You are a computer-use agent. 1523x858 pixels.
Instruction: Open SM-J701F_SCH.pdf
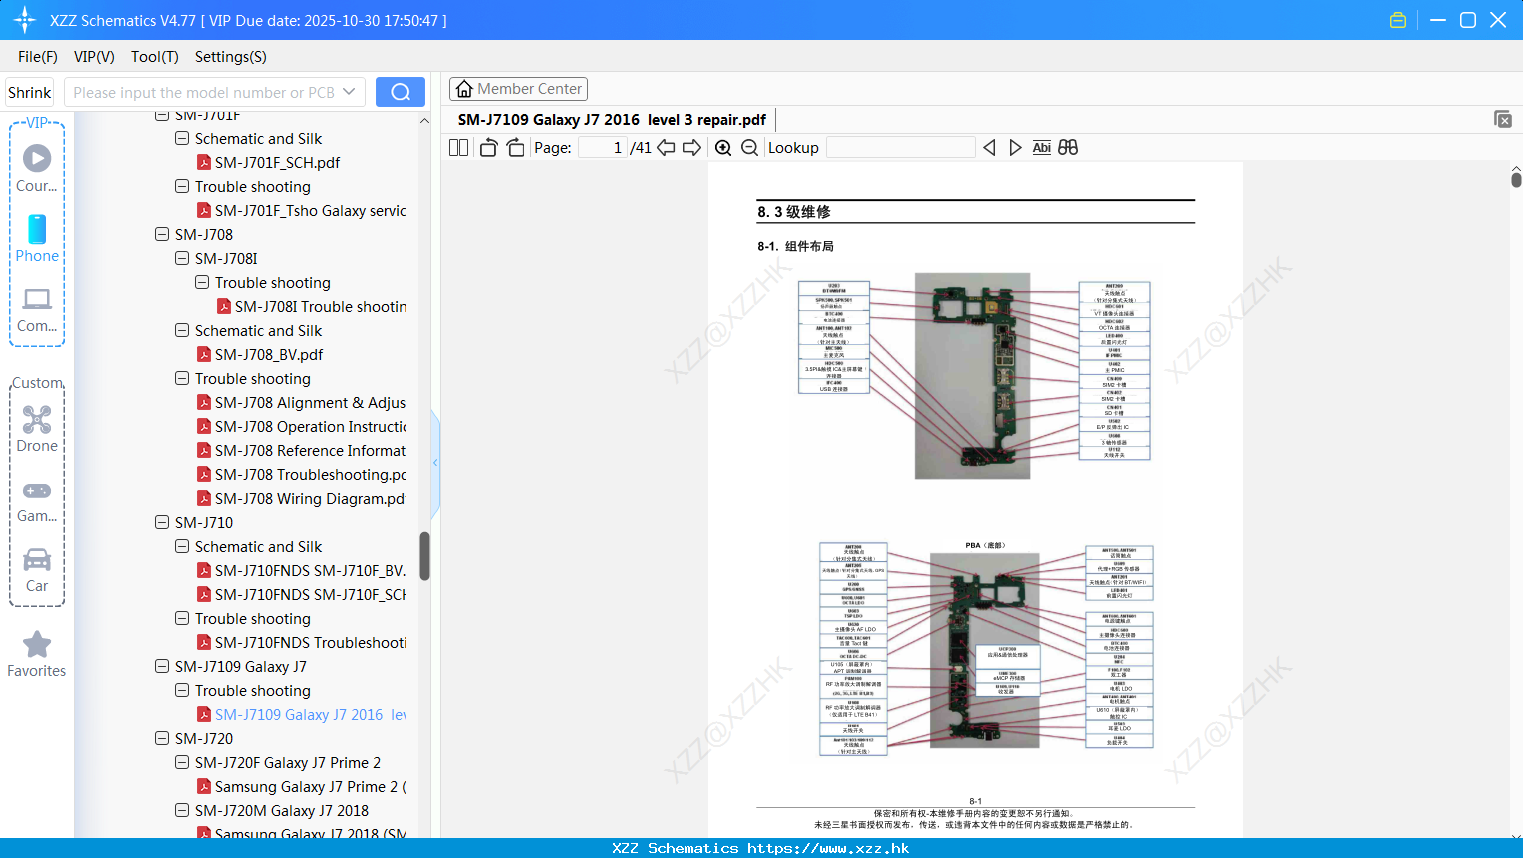click(277, 162)
